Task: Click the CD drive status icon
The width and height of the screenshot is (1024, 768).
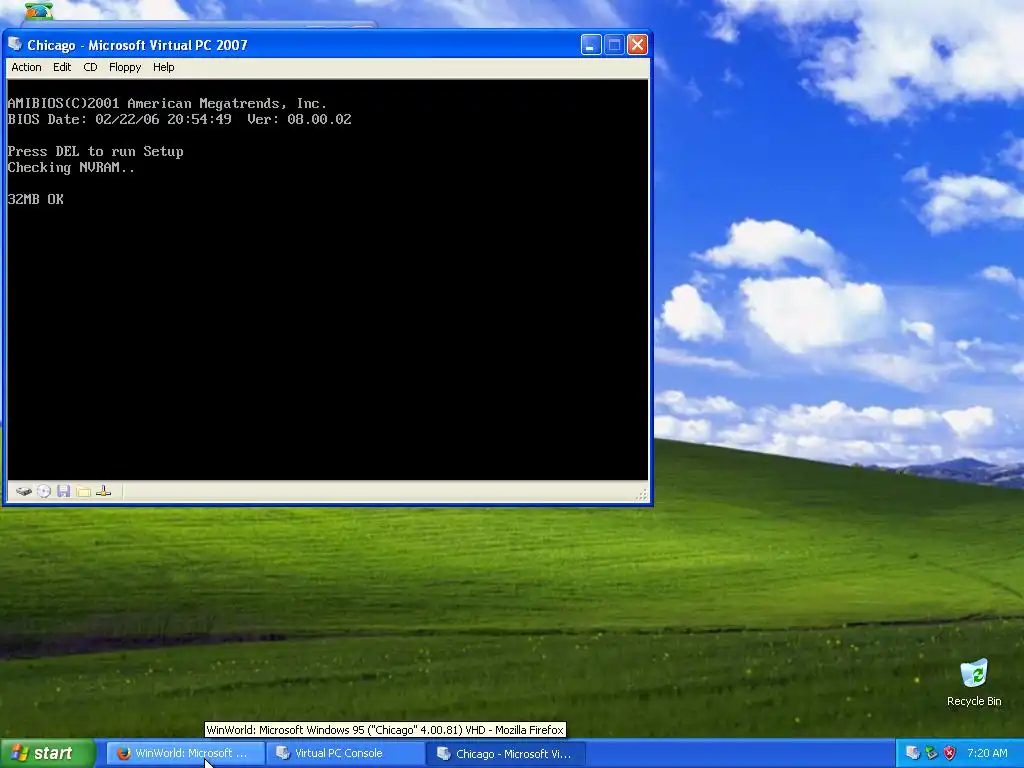Action: click(44, 491)
